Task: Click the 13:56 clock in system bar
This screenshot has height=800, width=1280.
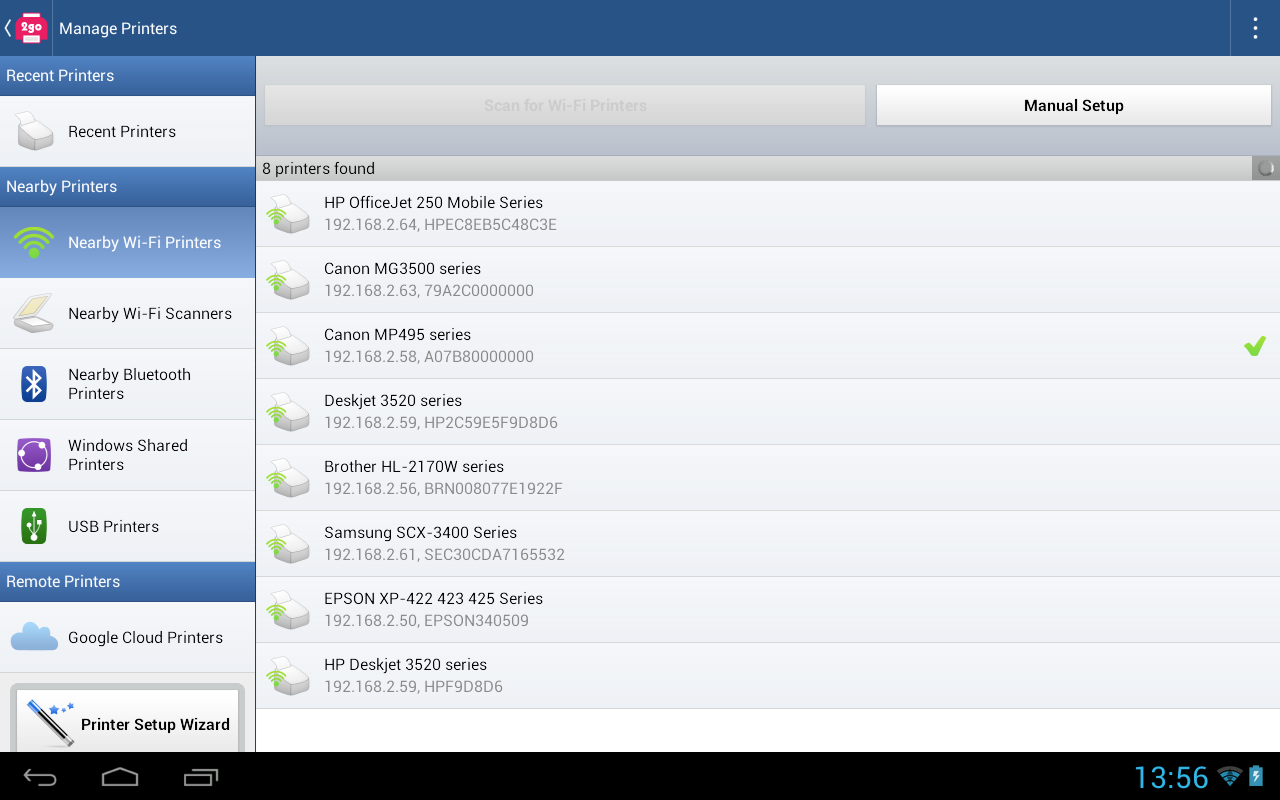Action: coord(1171,777)
